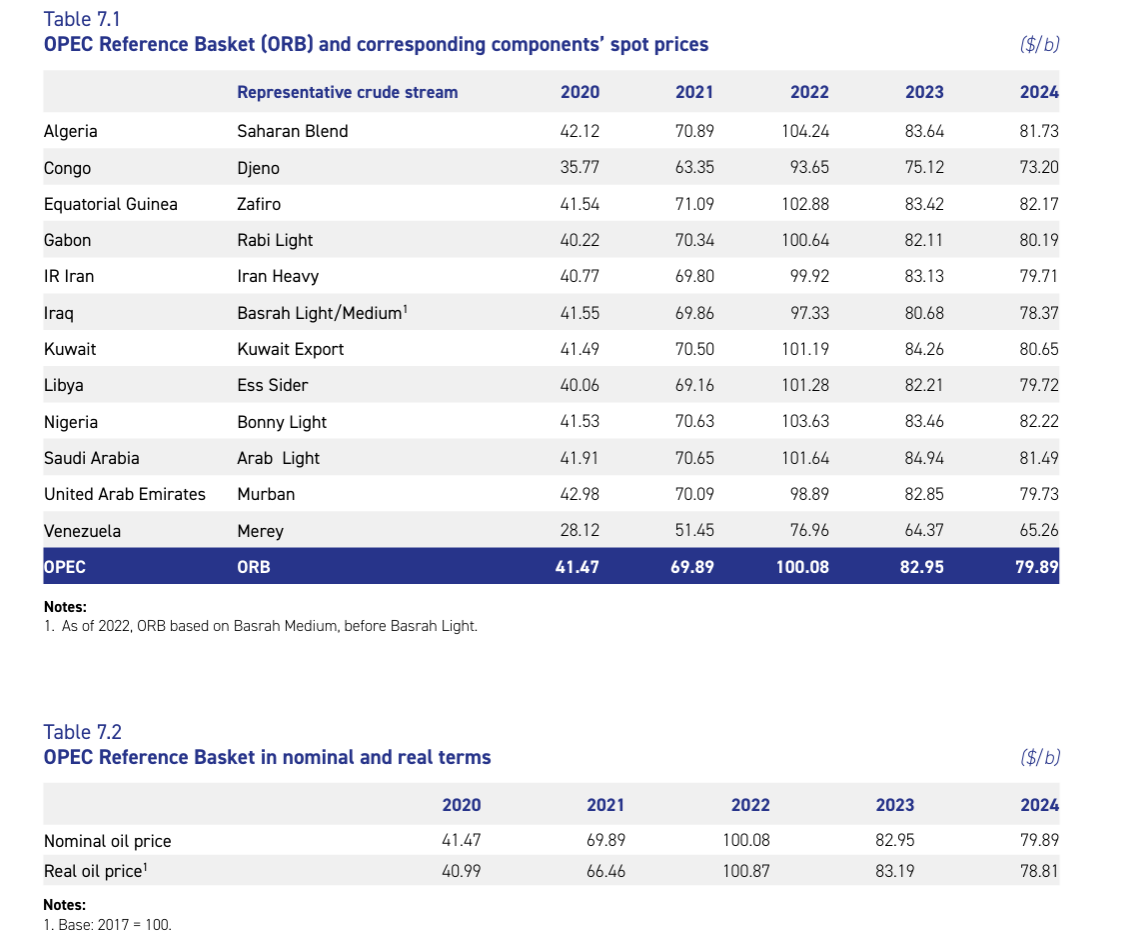Select the 'Equatorial Guinea' row label
This screenshot has width=1142, height=937.
click(111, 204)
